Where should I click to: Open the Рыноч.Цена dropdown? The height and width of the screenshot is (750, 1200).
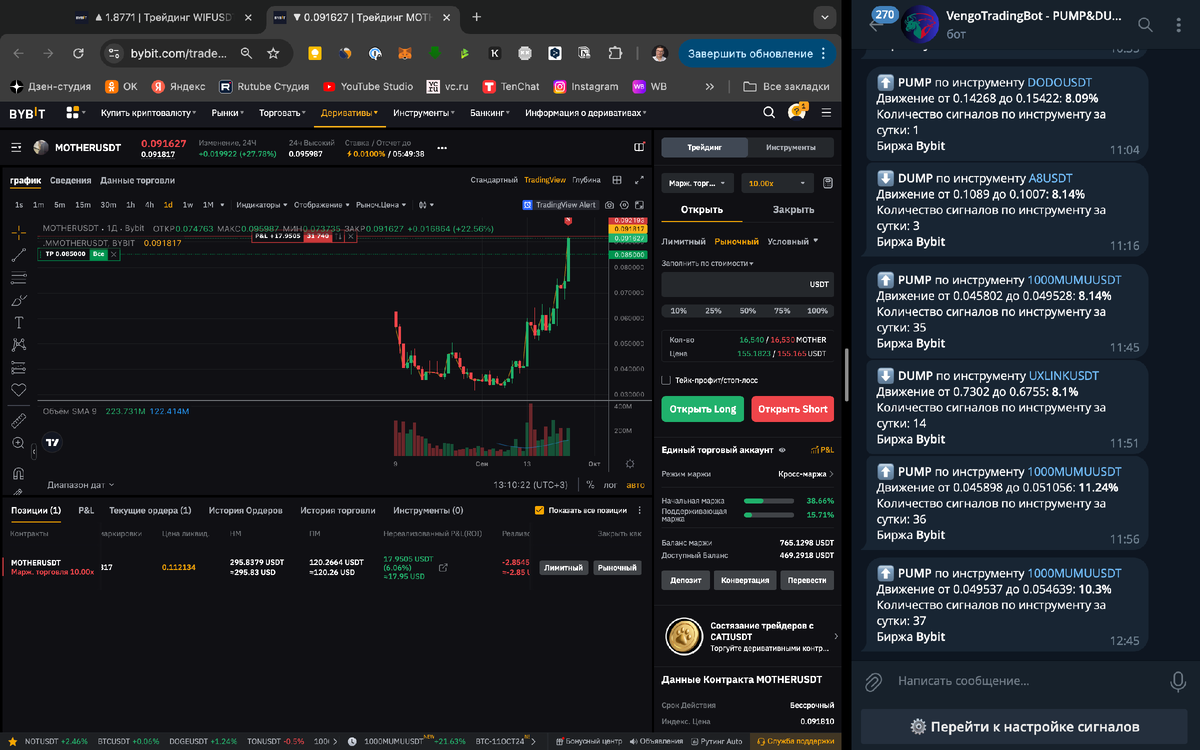383,205
